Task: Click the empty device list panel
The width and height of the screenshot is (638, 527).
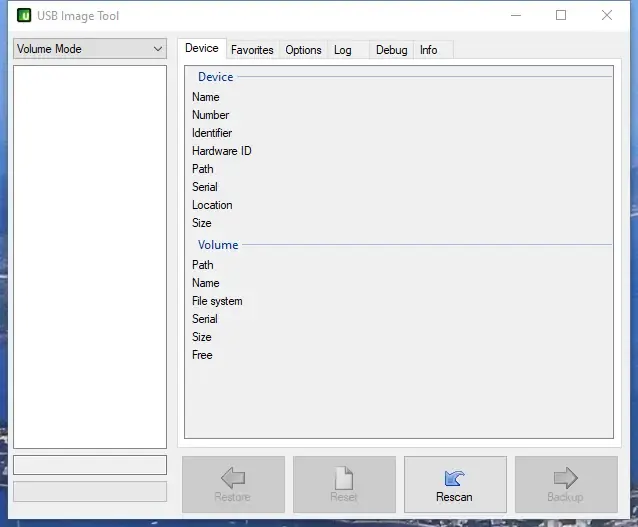Action: click(90, 257)
